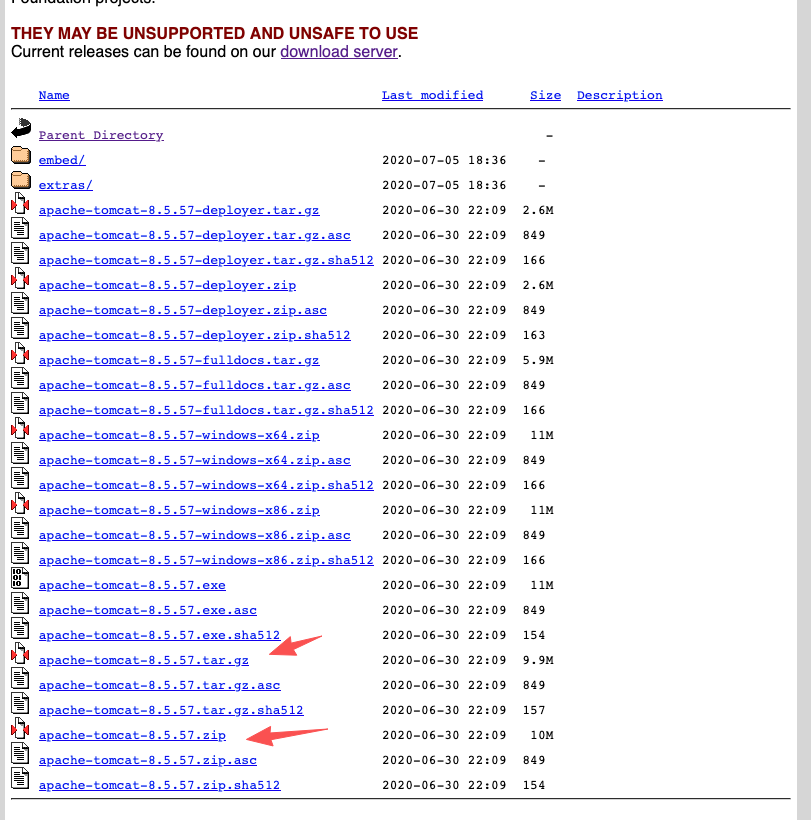The height and width of the screenshot is (820, 811).
Task: Open apache-tomcat-8.5.57.exe.asc link
Action: [x=147, y=610]
